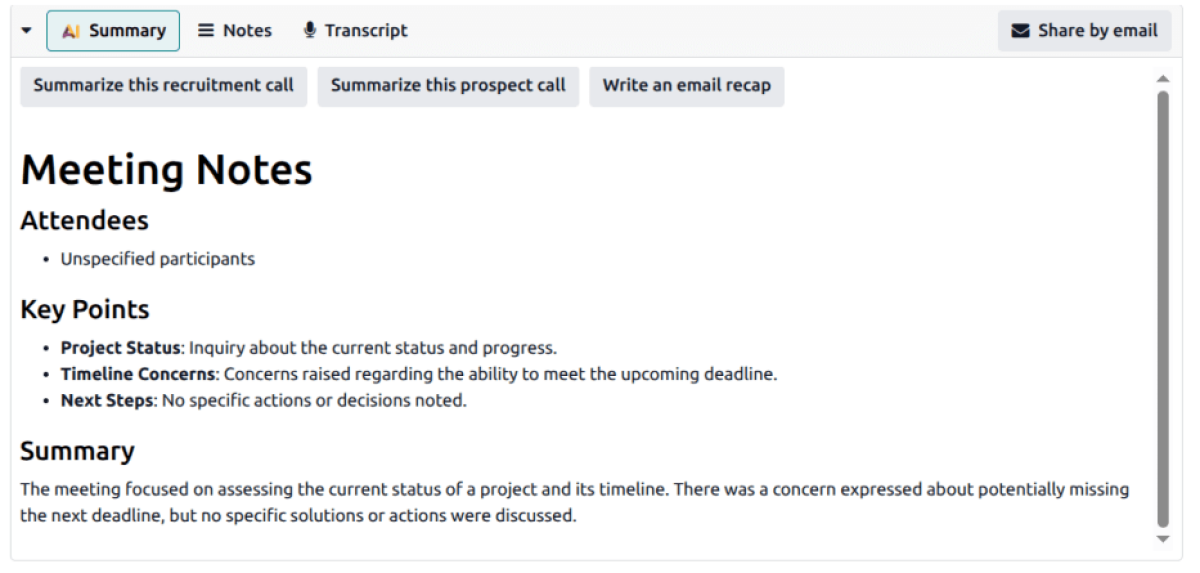The image size is (1200, 573).
Task: Click the bold Timeline Concerns text
Action: point(138,375)
